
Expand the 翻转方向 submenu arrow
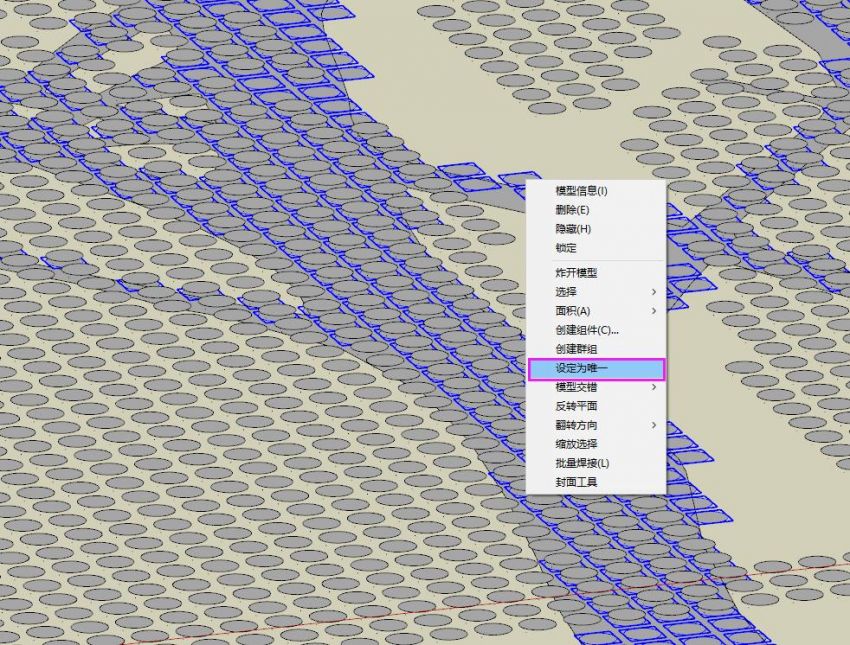pos(654,425)
